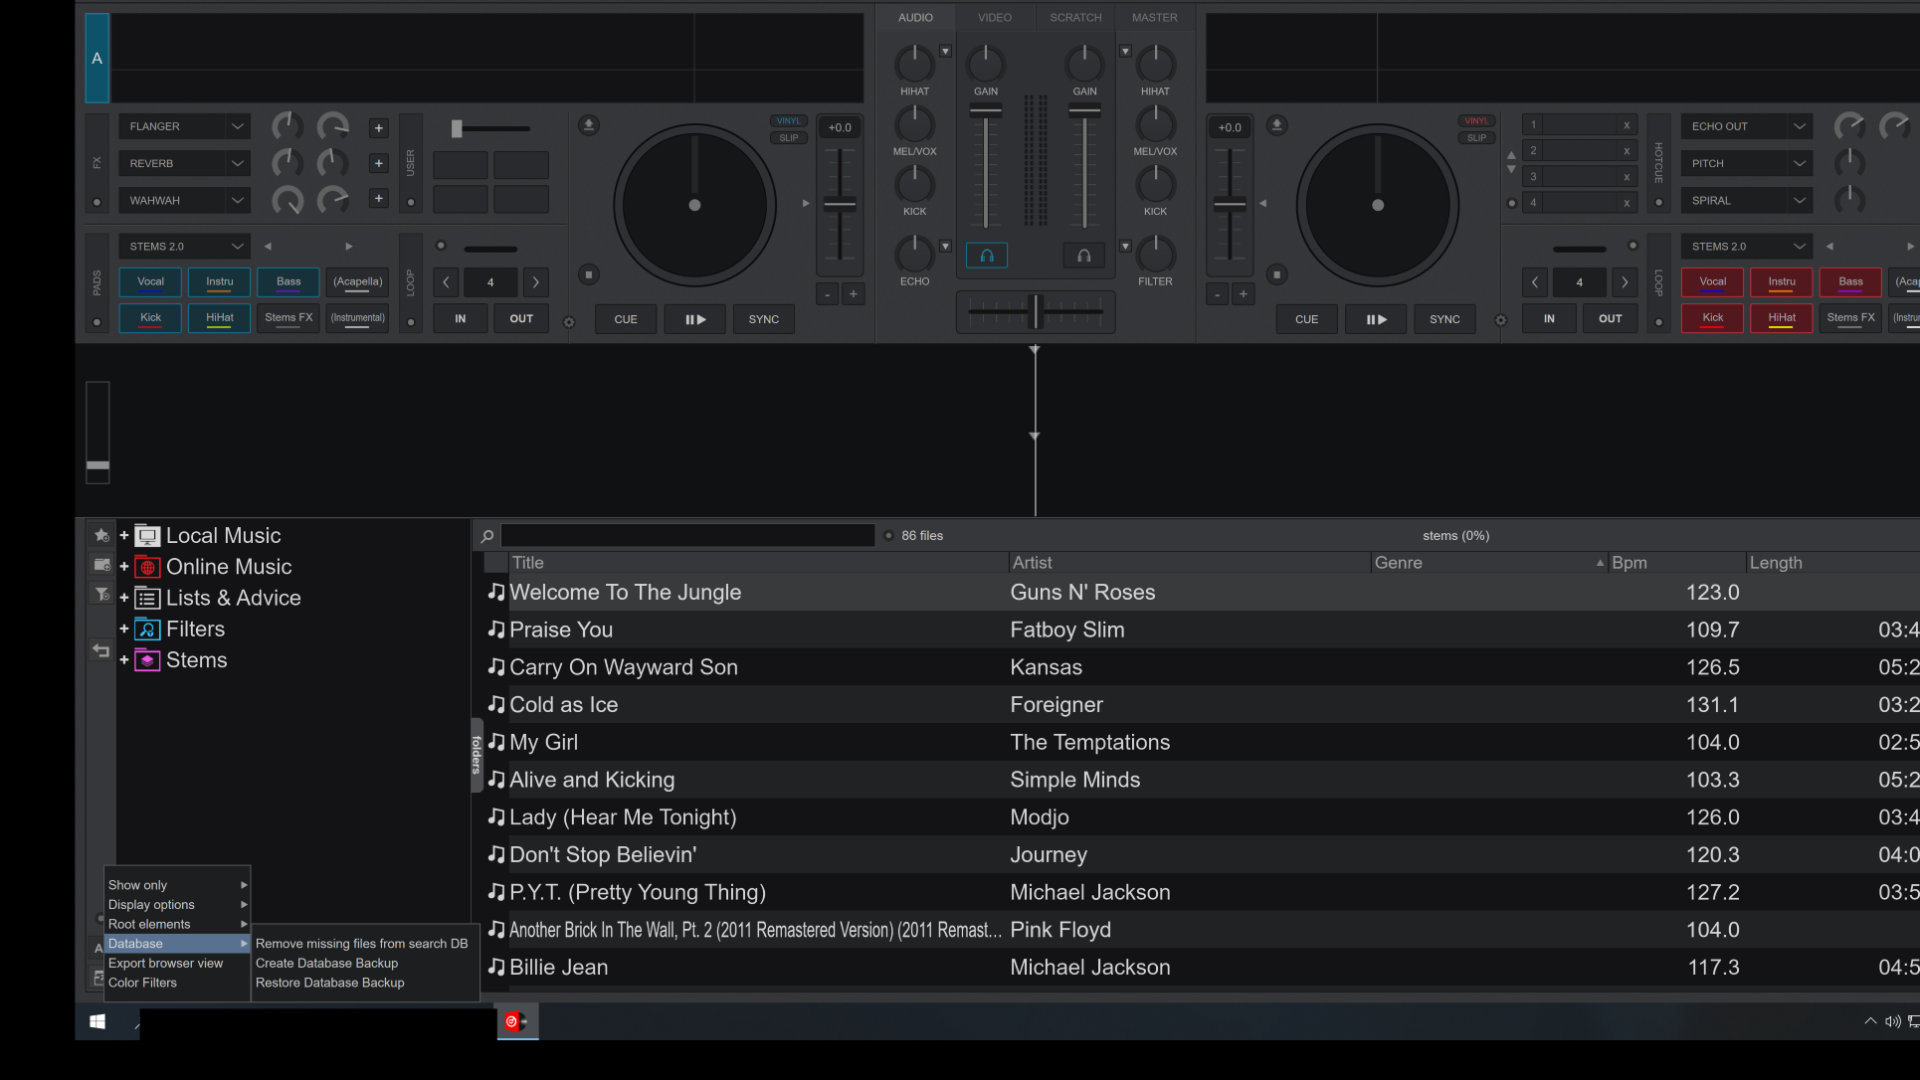Click the add-folder icon in the left sidebar
This screenshot has width=1920, height=1080.
tap(101, 565)
